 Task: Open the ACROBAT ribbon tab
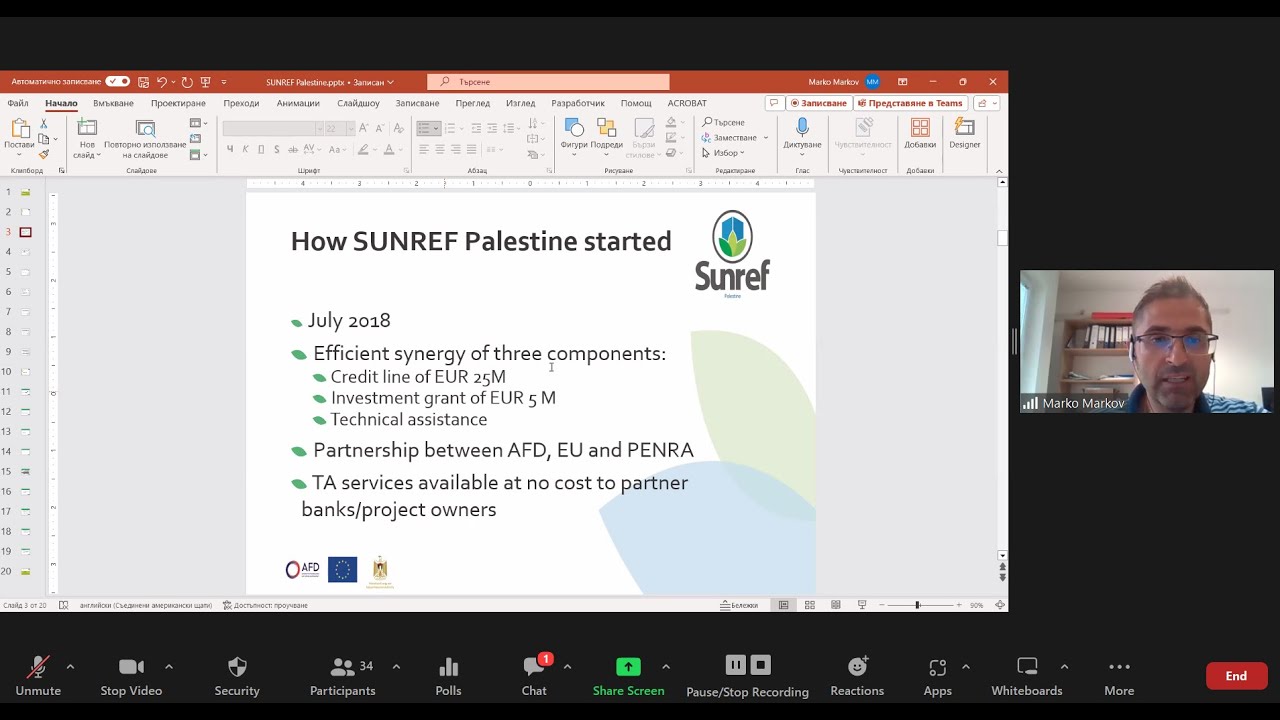click(687, 103)
